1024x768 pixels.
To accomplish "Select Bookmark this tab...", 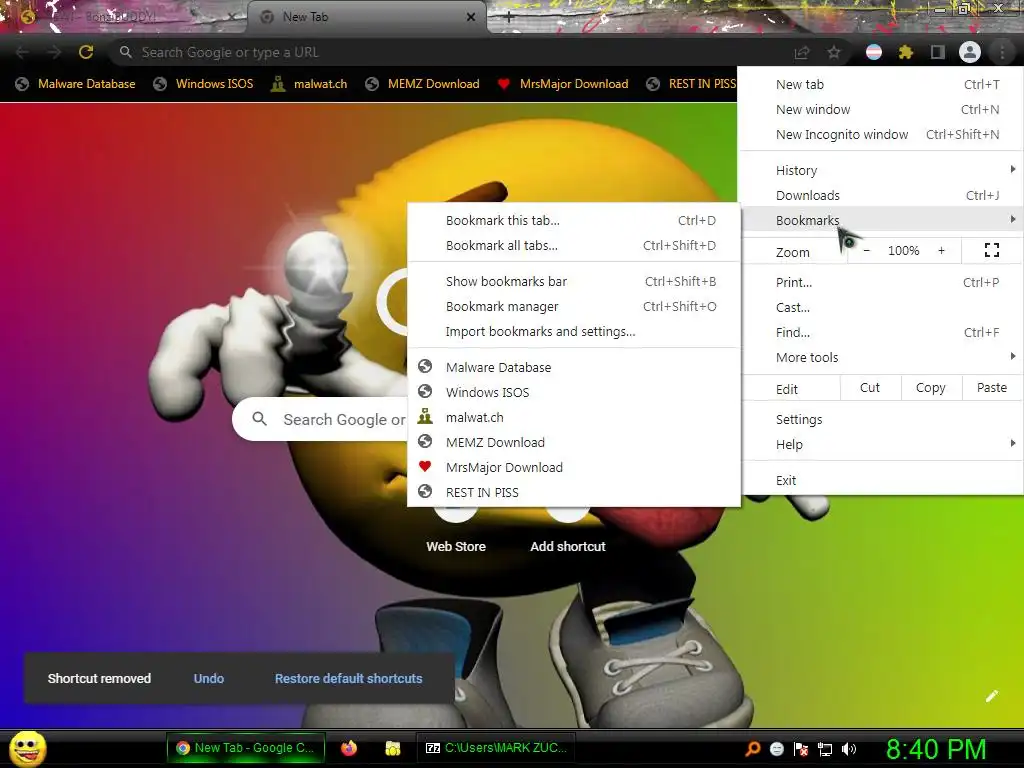I will pos(573,220).
